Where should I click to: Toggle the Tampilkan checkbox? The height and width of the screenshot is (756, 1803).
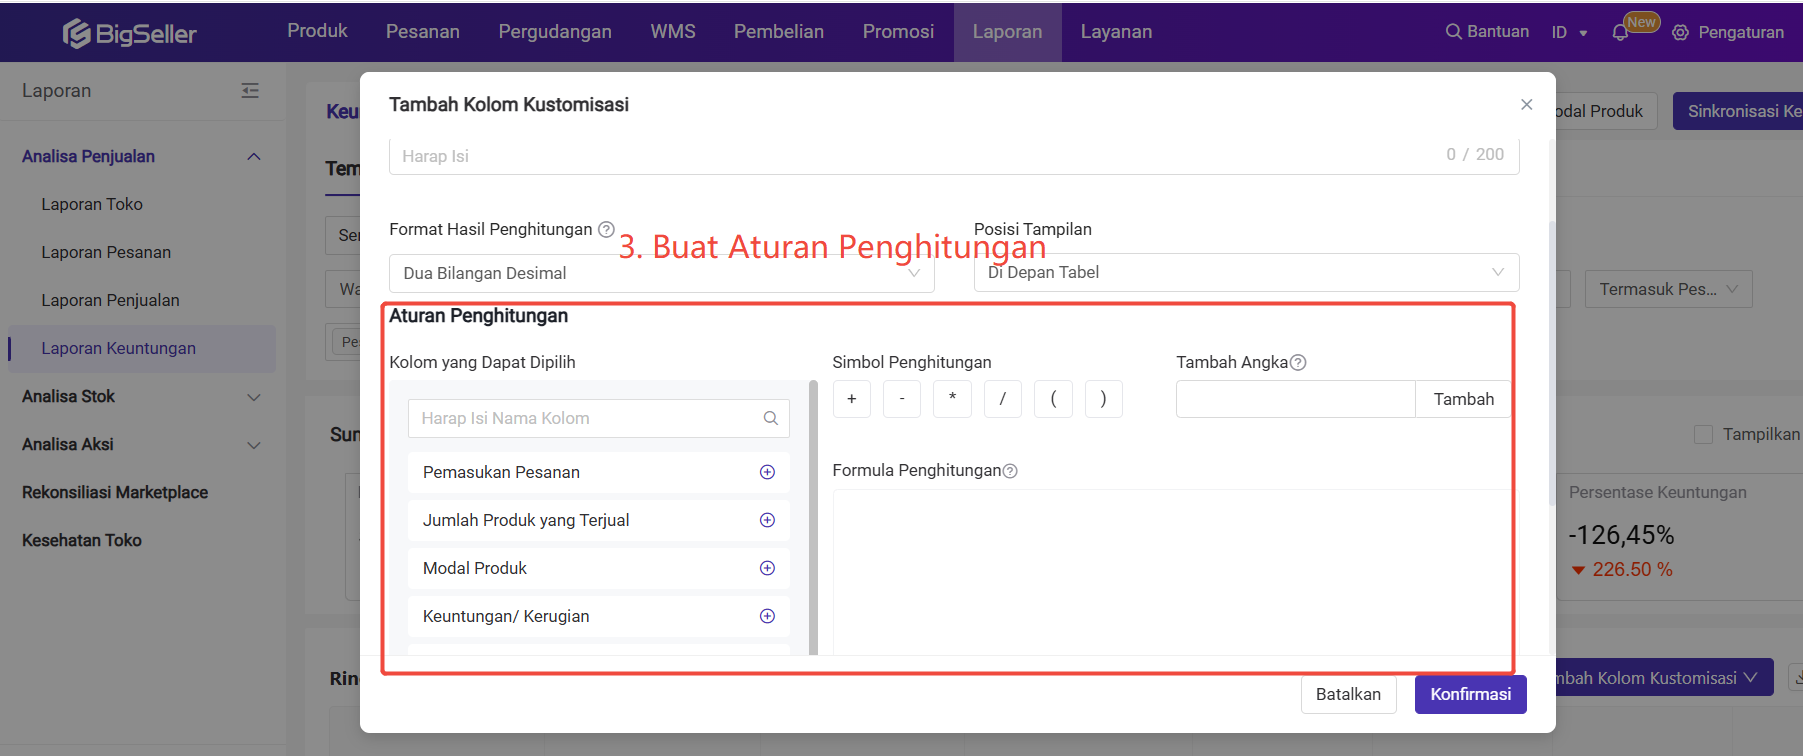(1703, 434)
